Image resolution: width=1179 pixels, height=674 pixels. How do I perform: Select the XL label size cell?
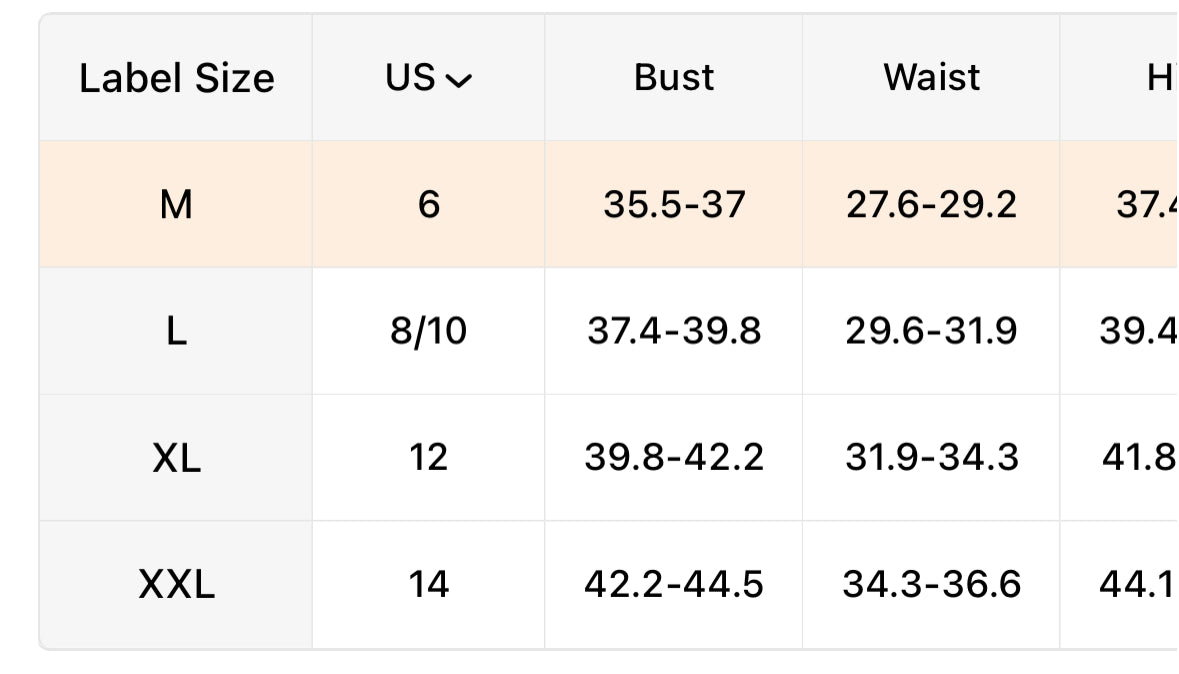coord(176,457)
